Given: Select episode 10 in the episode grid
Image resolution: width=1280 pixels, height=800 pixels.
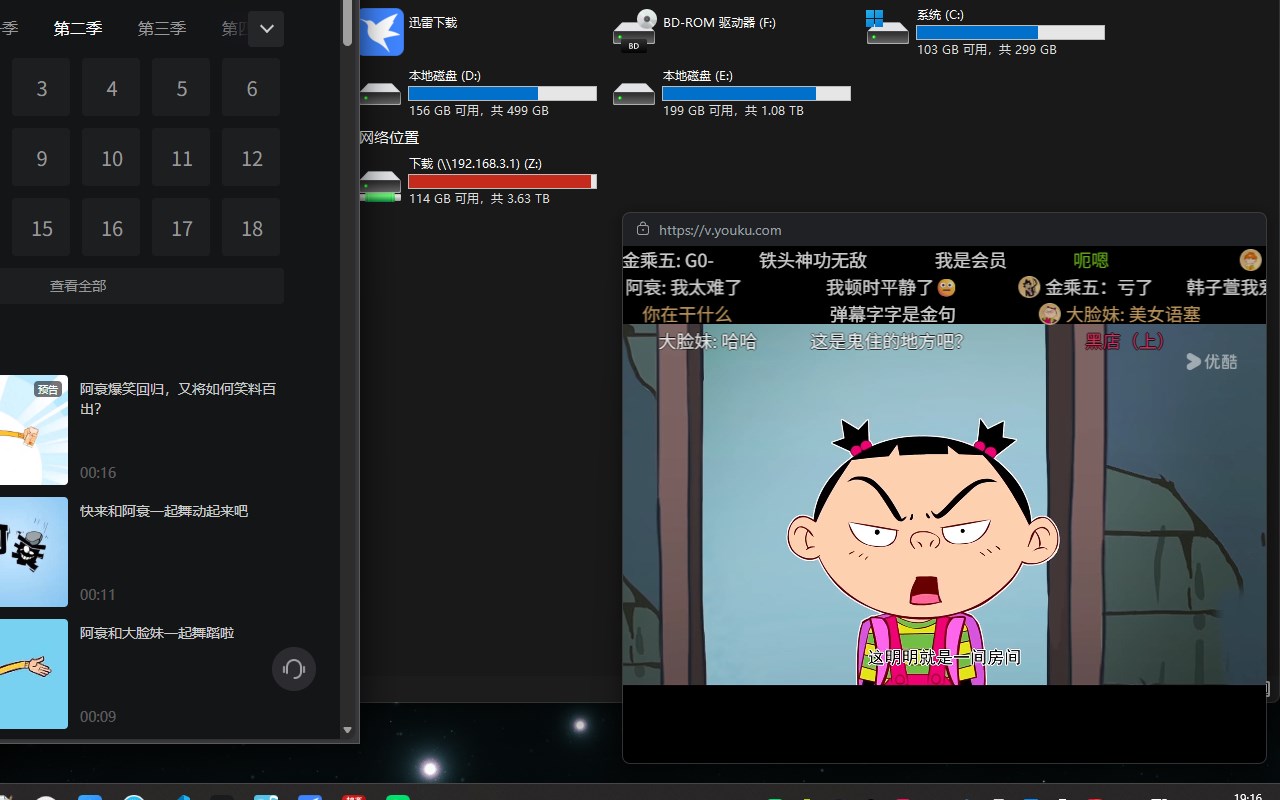Looking at the screenshot, I should [111, 159].
